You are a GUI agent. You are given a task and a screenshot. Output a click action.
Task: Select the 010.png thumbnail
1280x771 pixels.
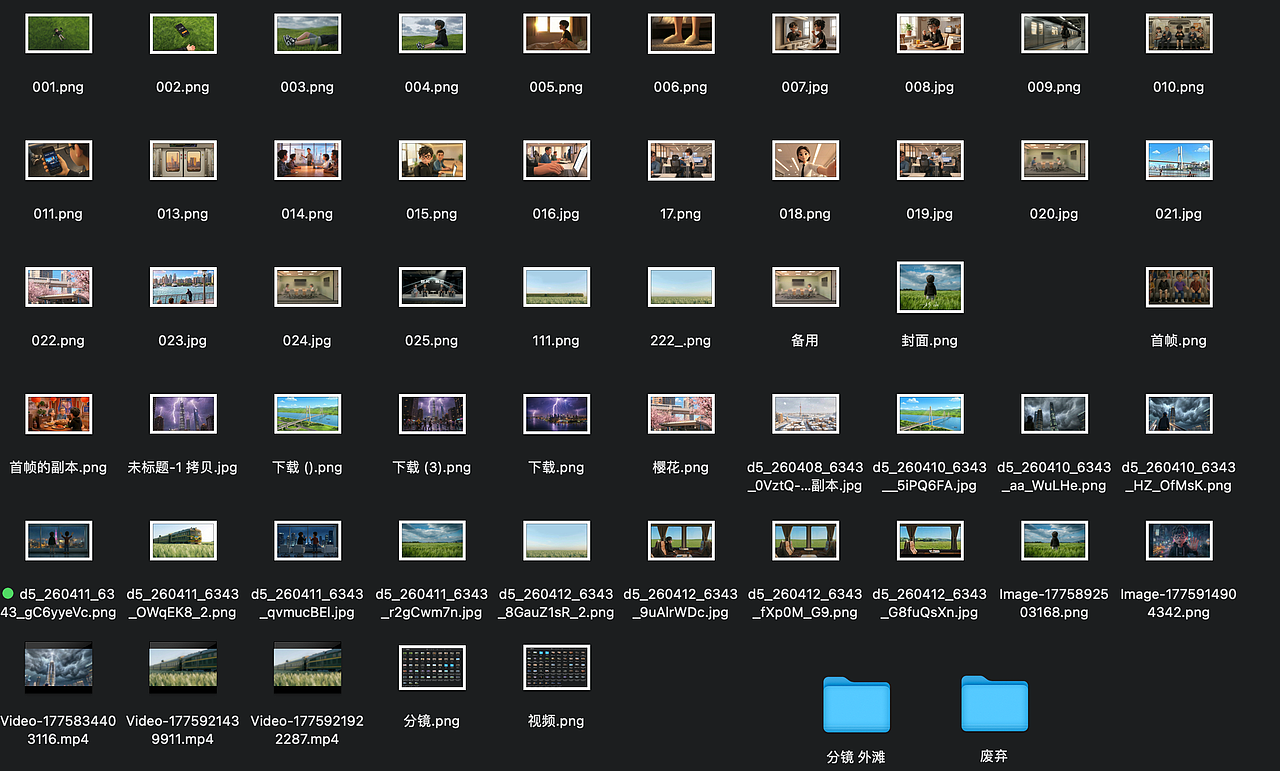[1179, 33]
